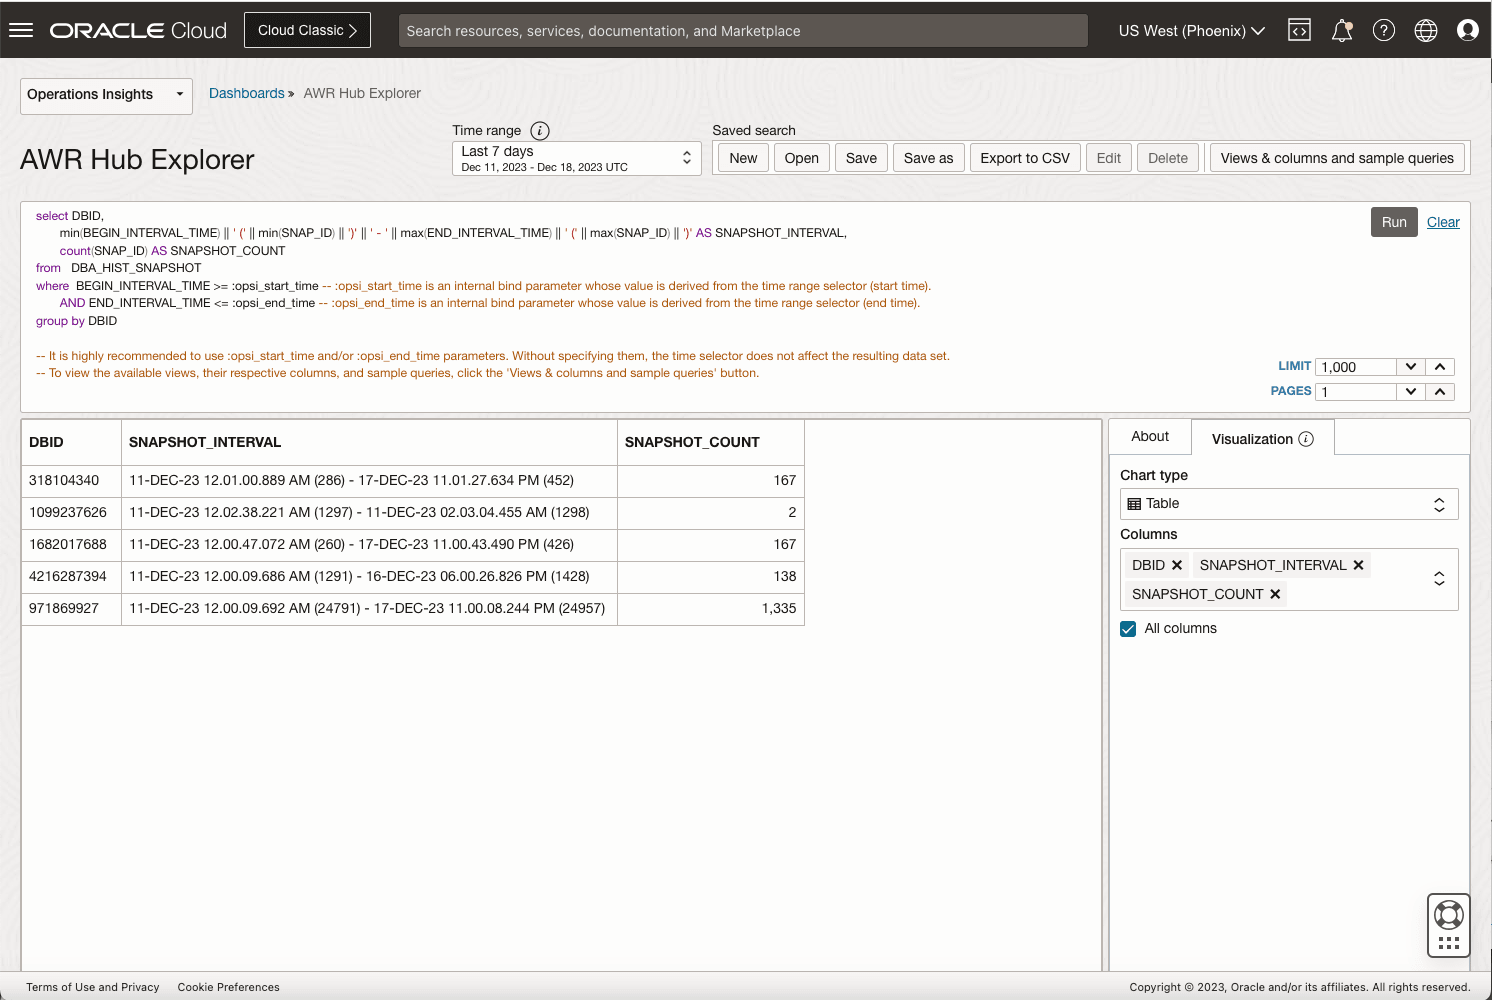Click the Export to CSV button
The image size is (1492, 1000).
pyautogui.click(x=1025, y=157)
